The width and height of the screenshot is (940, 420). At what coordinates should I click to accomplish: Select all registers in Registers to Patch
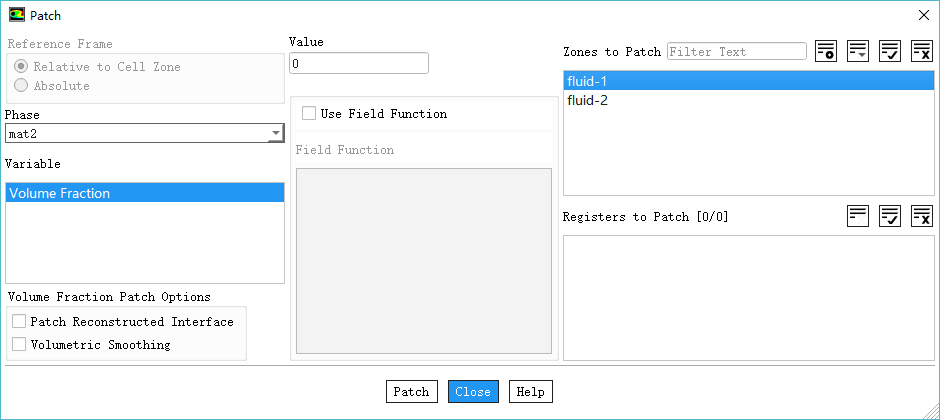click(x=889, y=216)
